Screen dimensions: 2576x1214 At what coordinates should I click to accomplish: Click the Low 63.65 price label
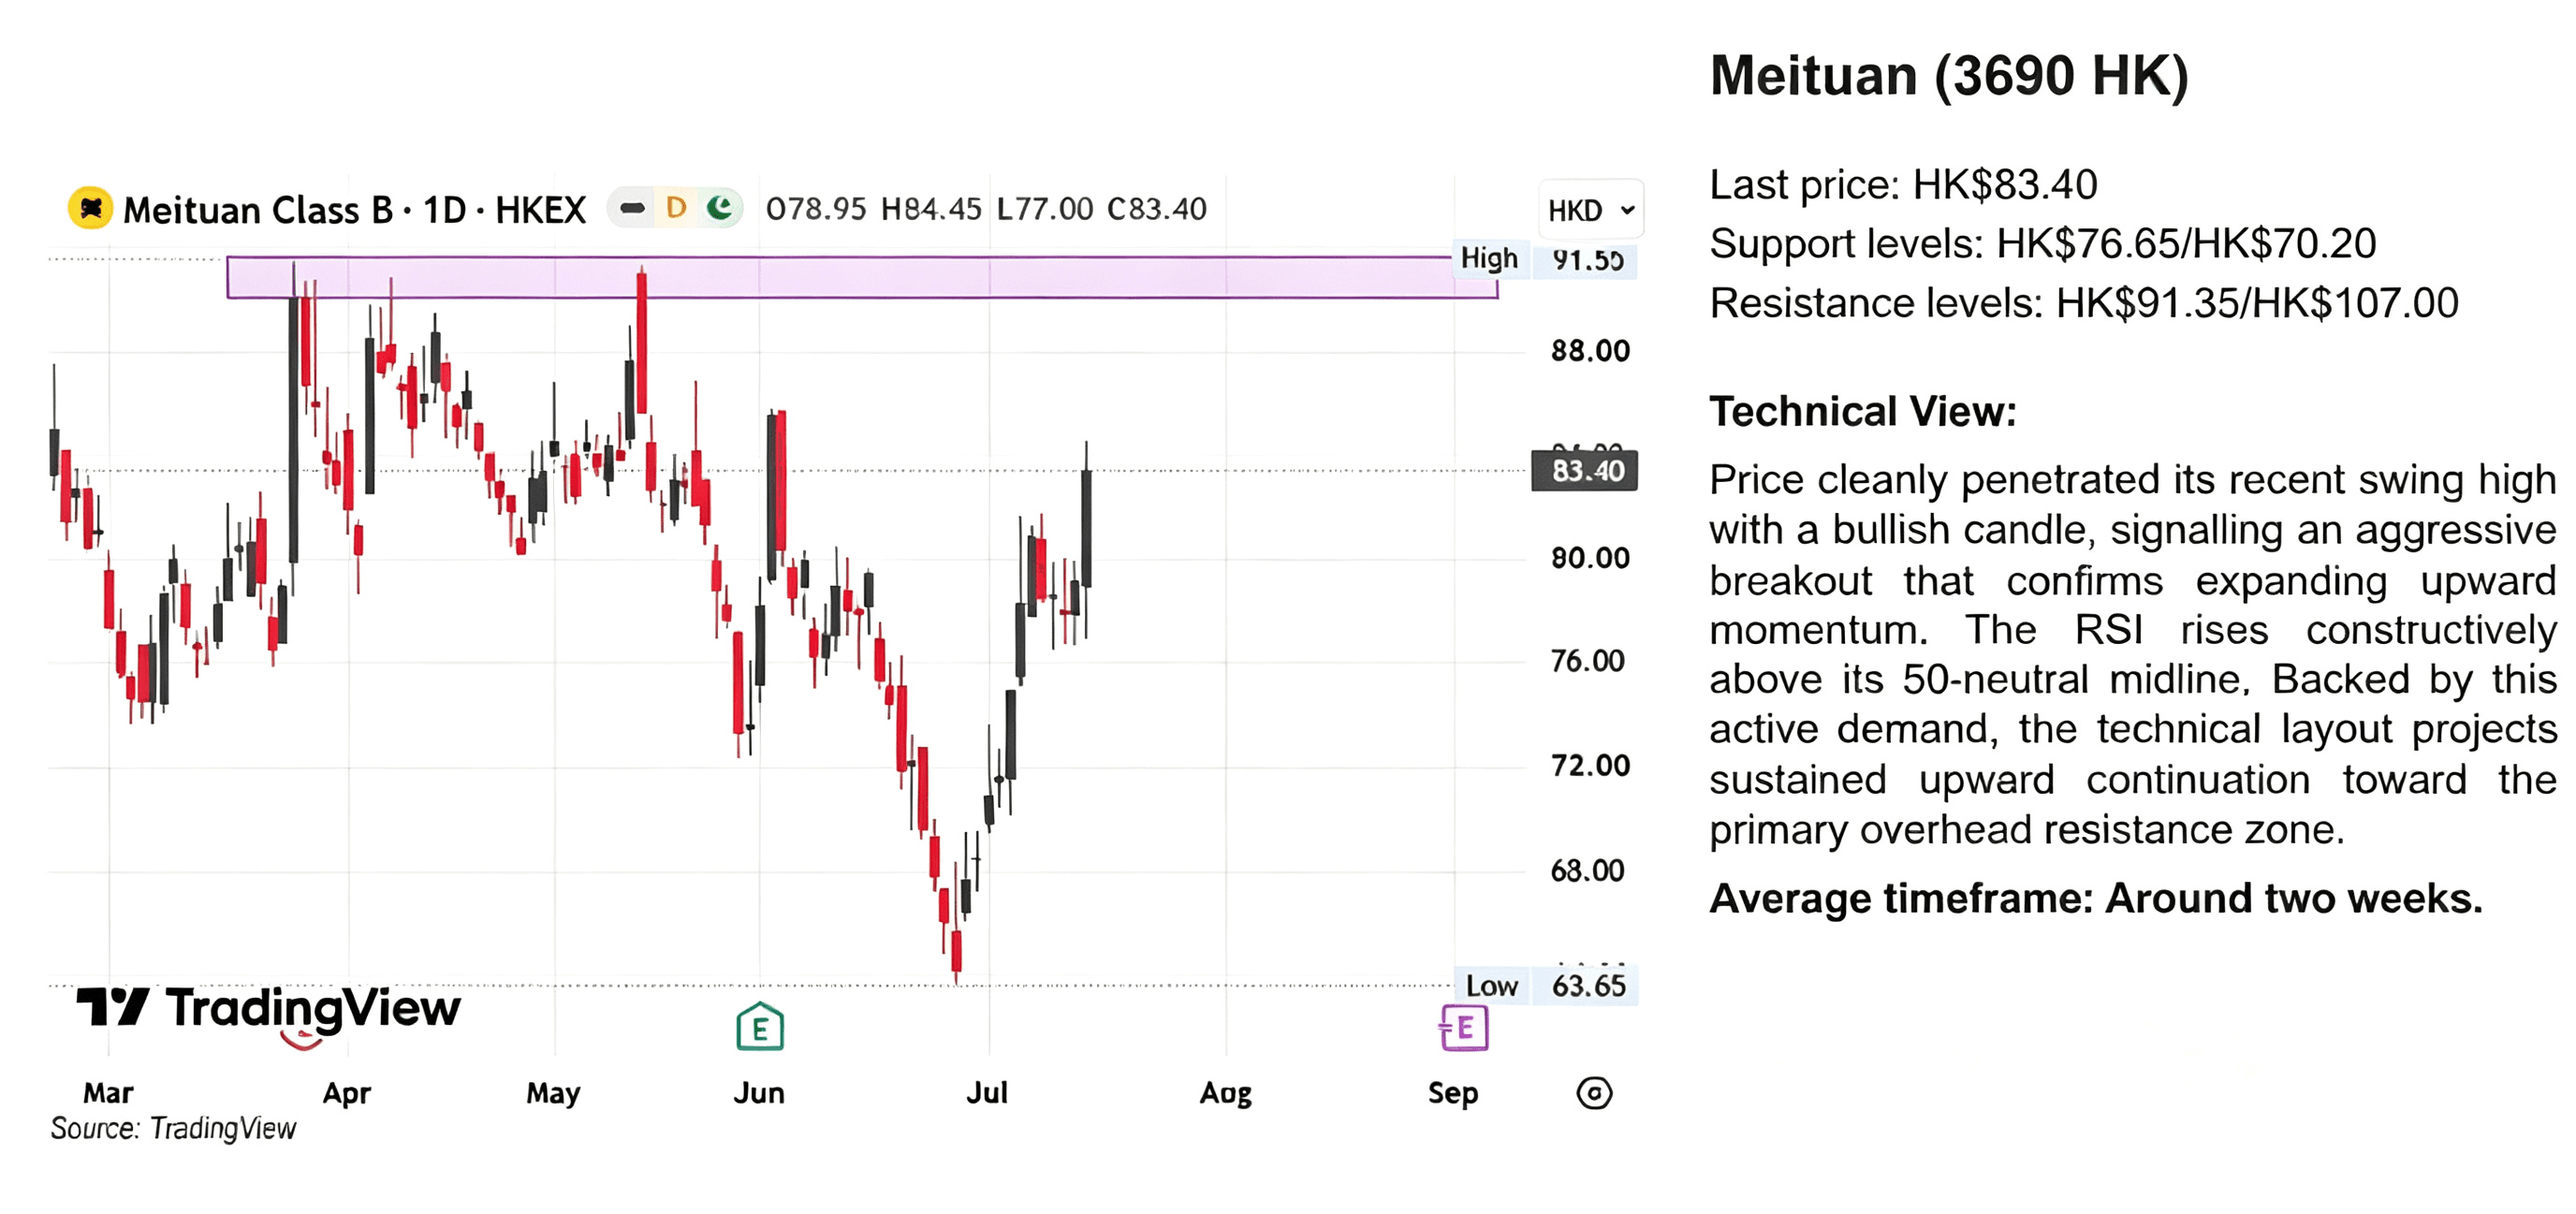1546,986
